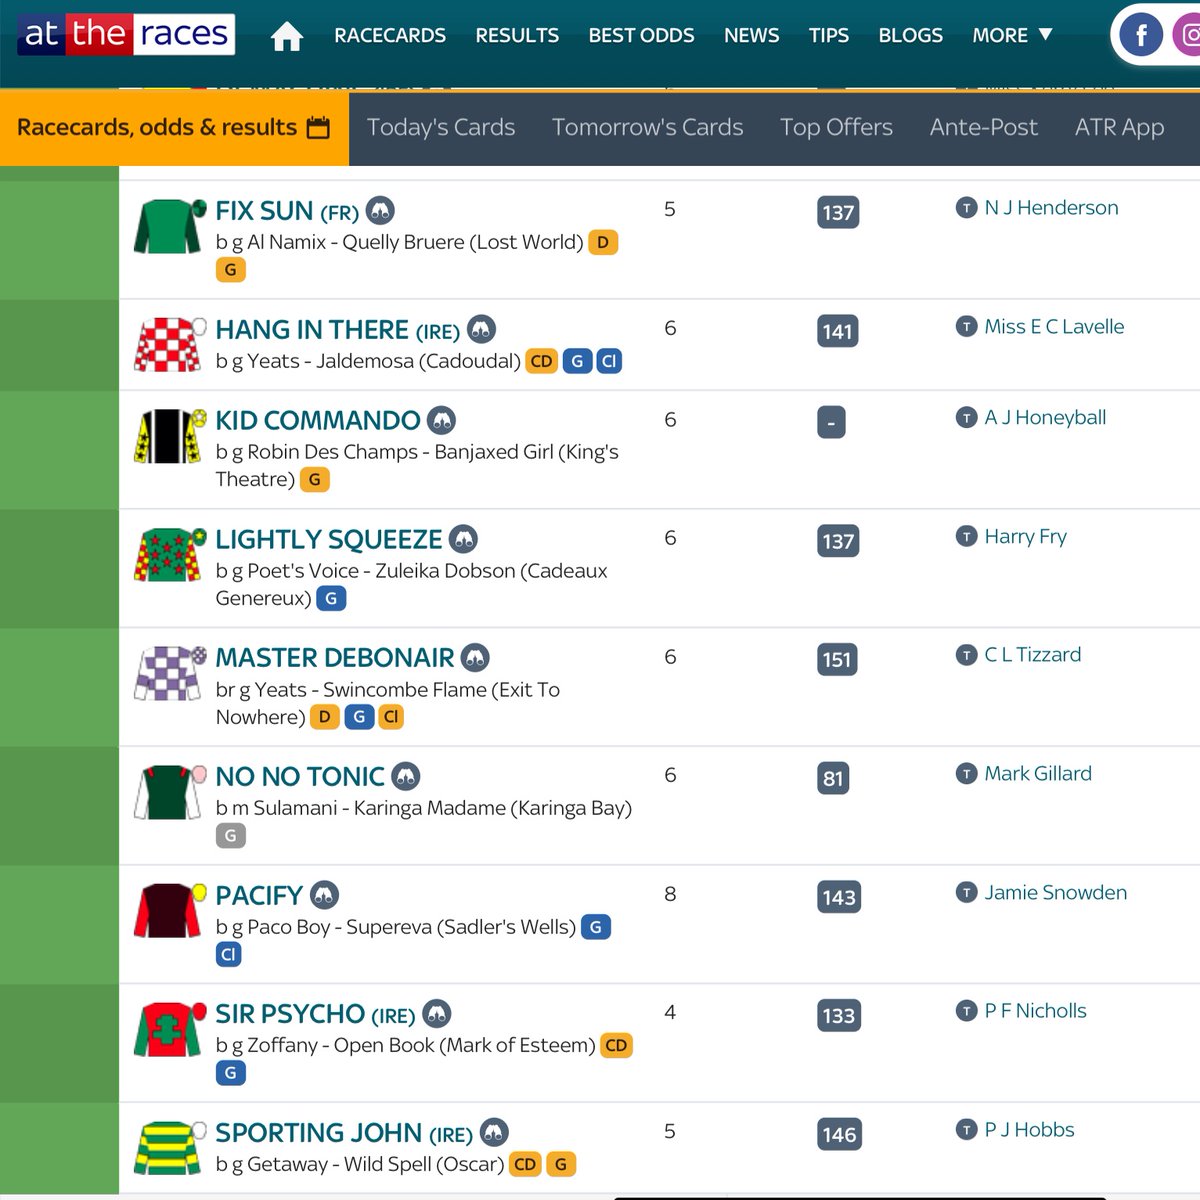1200x1200 pixels.
Task: Open binoculars tracker icon for Fix Sun
Action: [380, 211]
